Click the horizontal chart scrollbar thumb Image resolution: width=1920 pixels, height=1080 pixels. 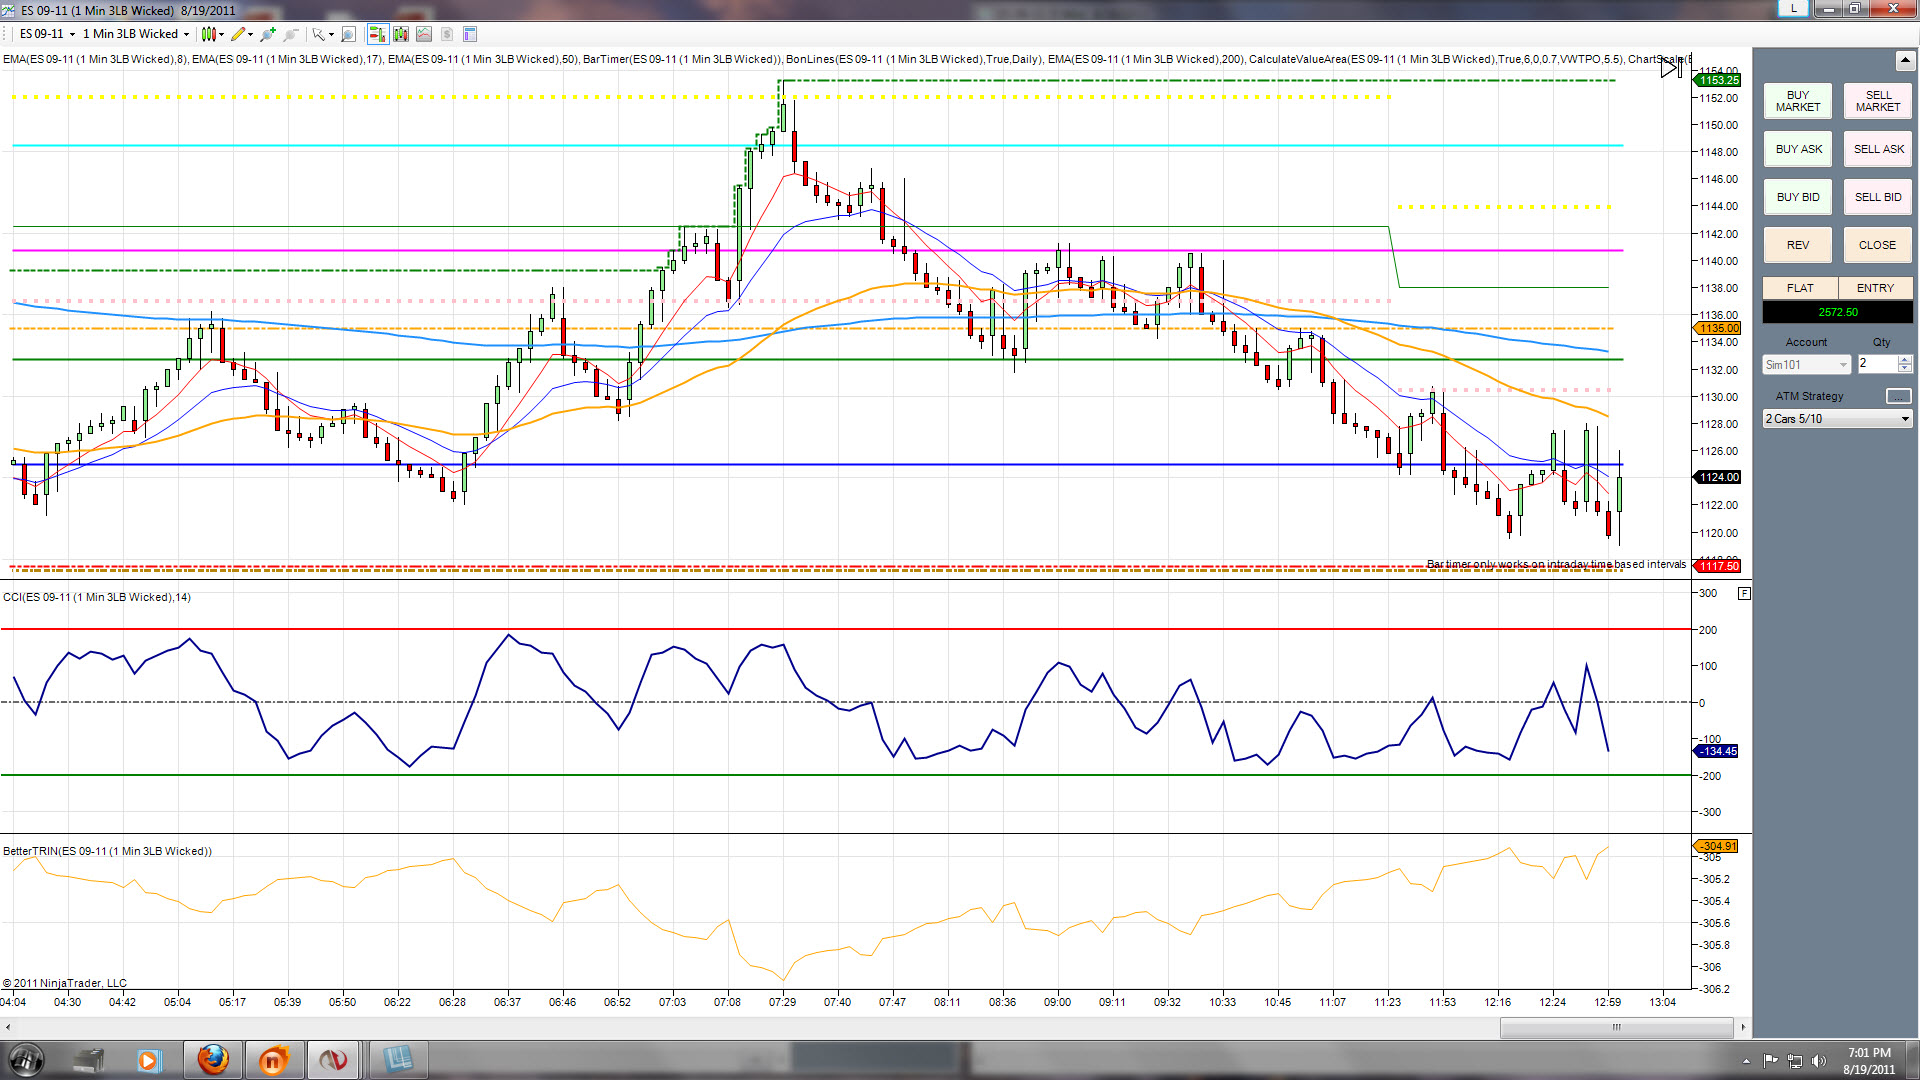[x=1616, y=1028]
